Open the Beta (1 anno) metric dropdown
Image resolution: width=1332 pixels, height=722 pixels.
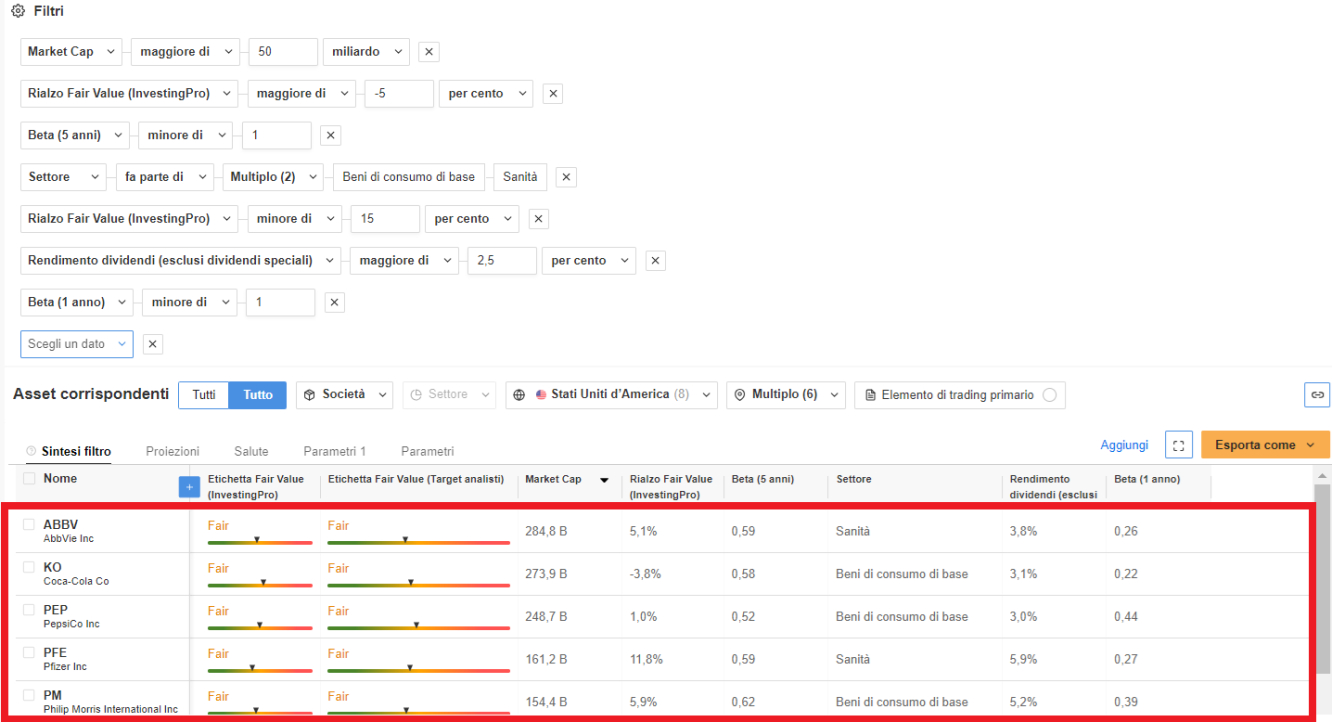pos(77,302)
